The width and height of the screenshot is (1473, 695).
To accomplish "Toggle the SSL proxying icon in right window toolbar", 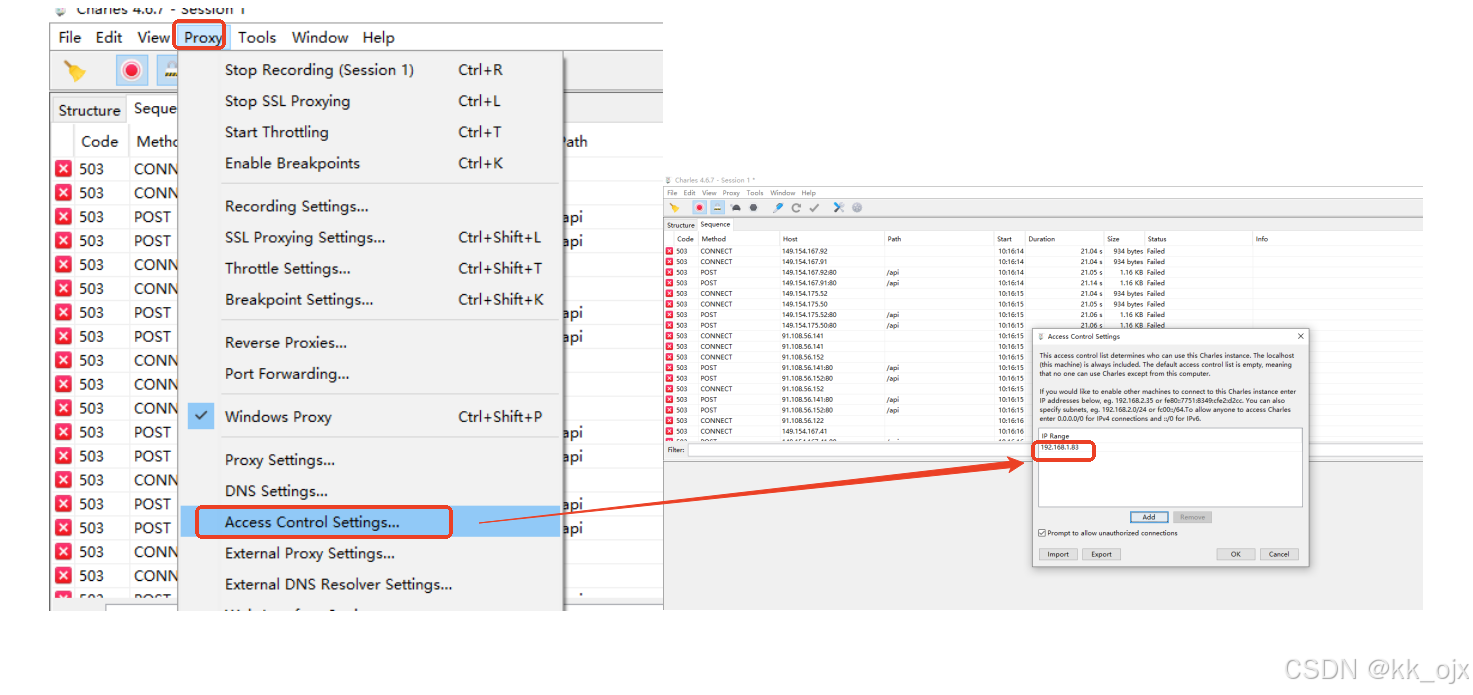I will pyautogui.click(x=717, y=208).
